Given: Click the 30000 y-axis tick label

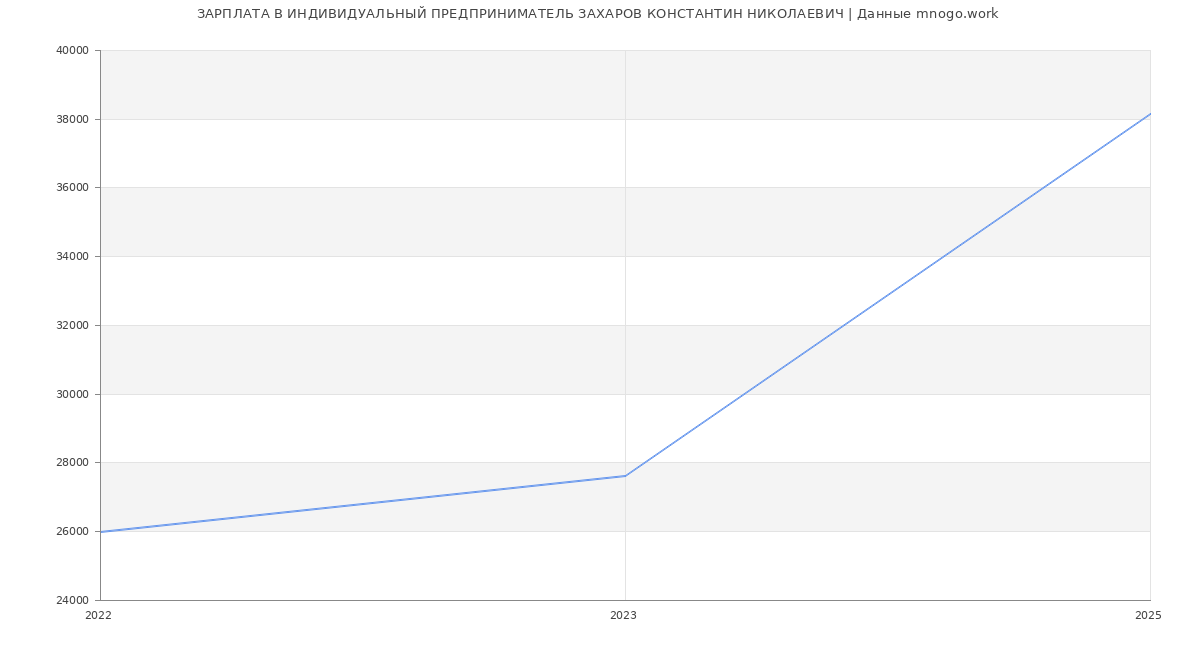Looking at the screenshot, I should 74,394.
